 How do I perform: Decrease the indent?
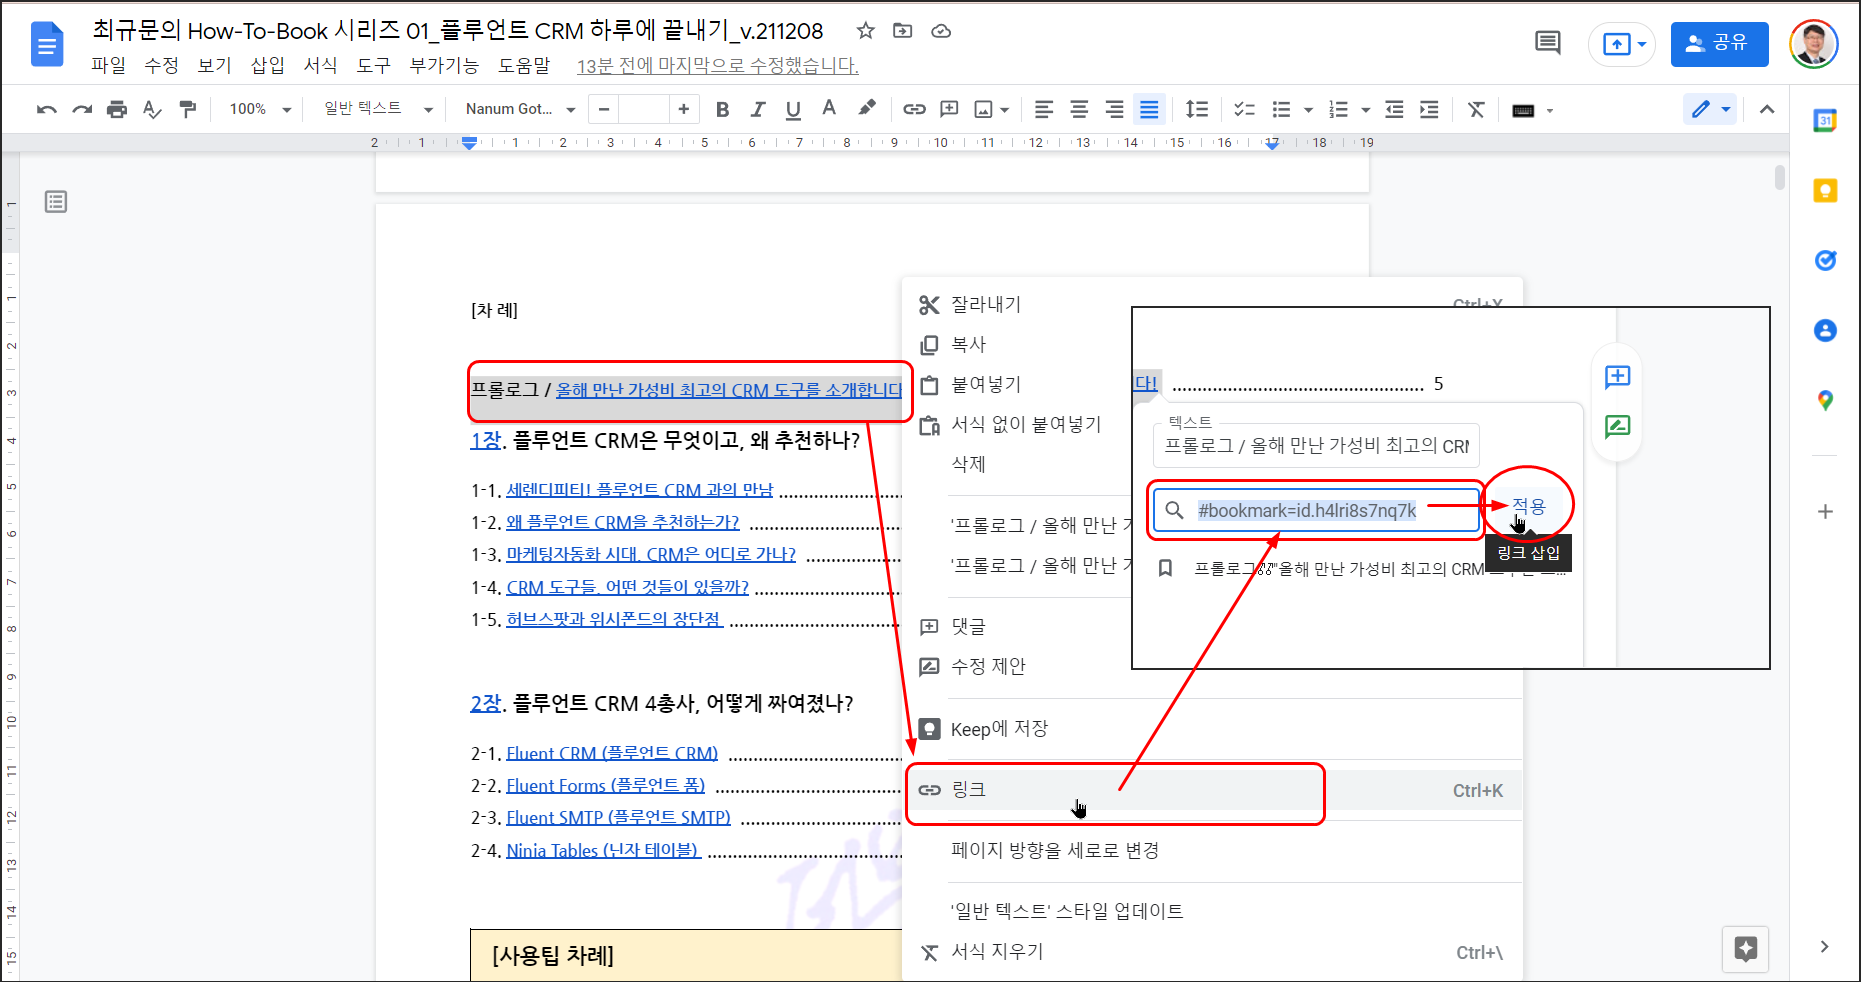1394,110
